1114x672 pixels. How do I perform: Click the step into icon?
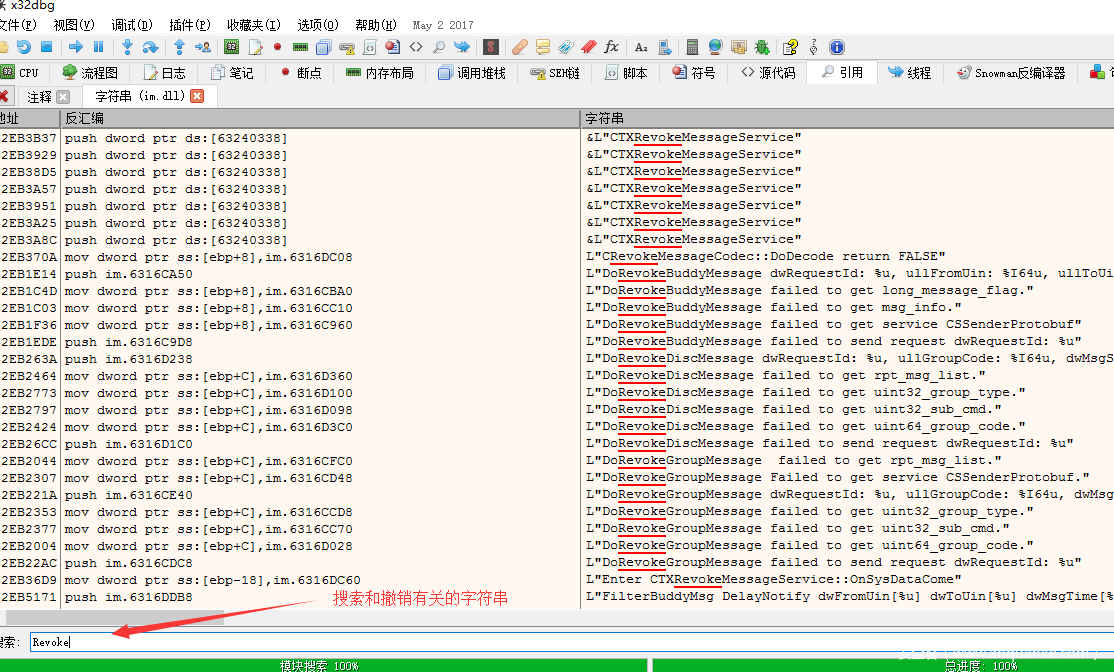coord(127,47)
